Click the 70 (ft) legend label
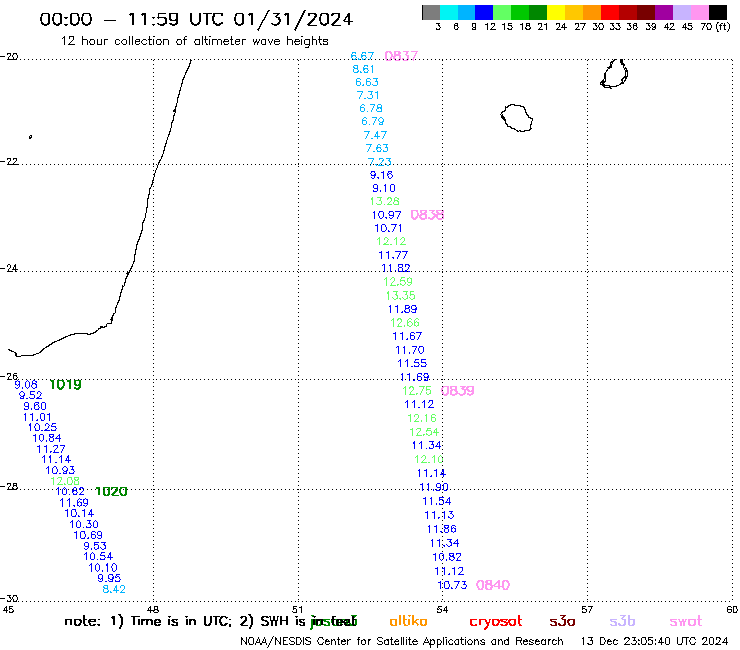 point(715,27)
